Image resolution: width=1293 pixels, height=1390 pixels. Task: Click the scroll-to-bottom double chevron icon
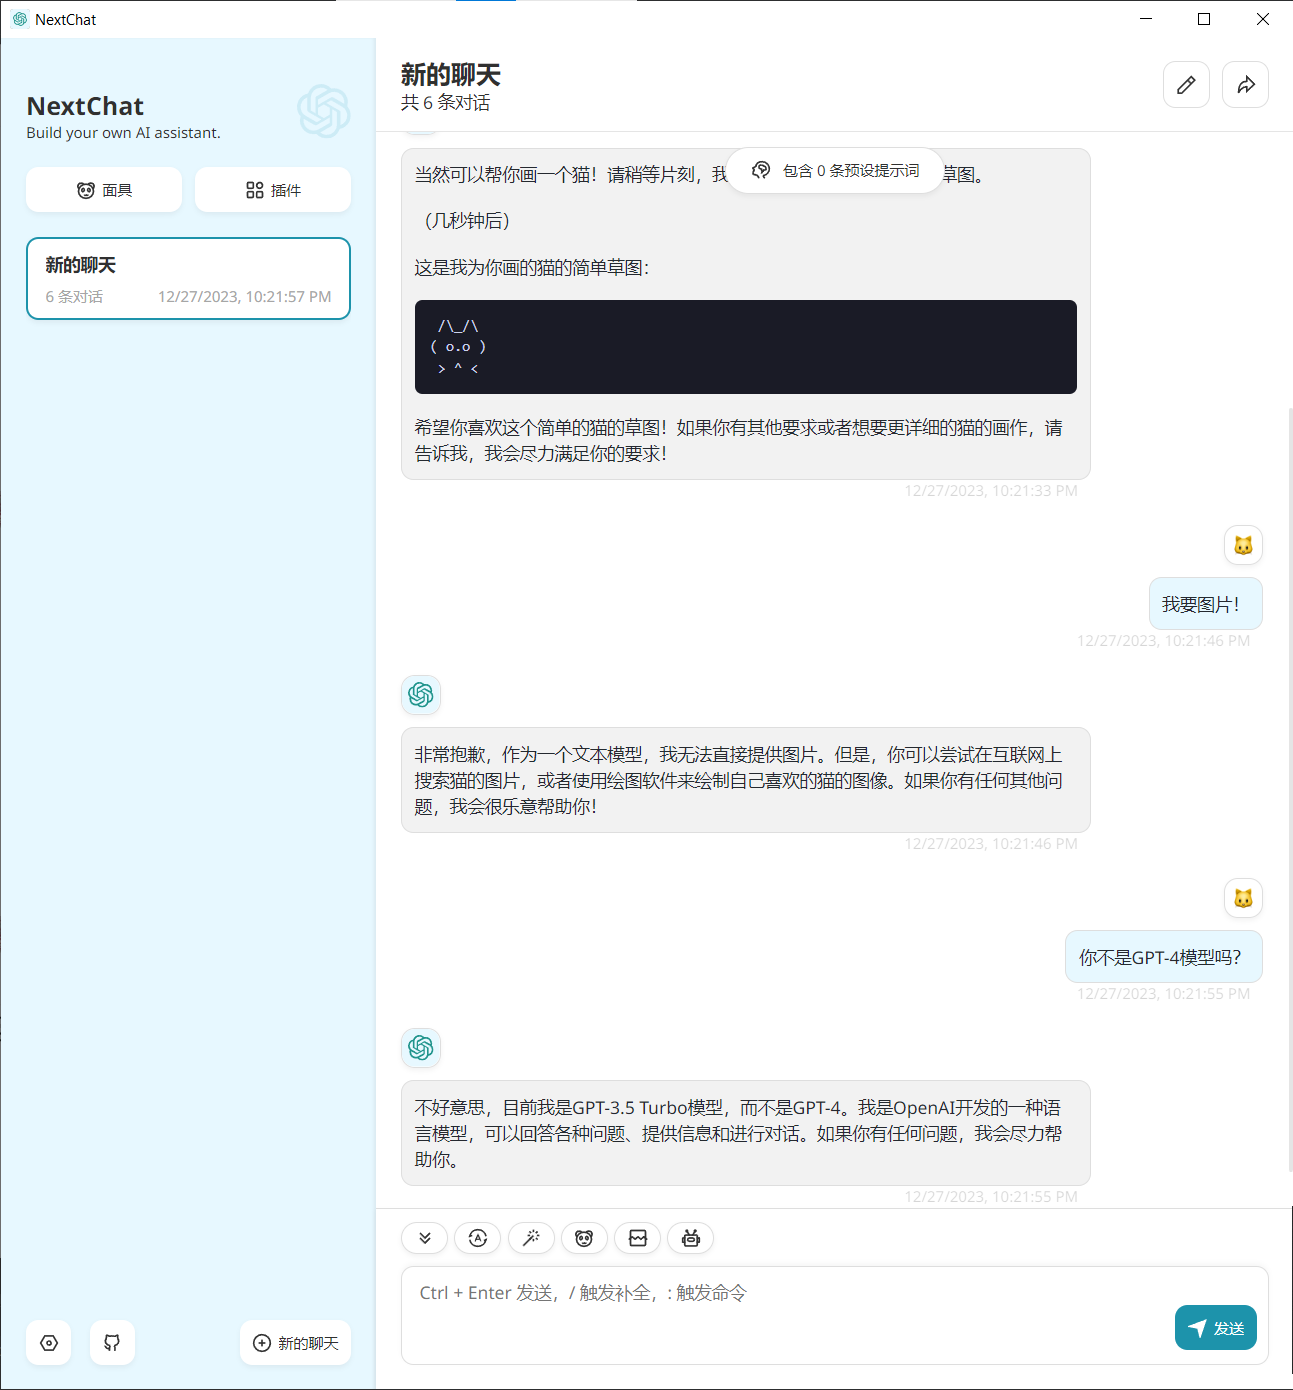click(x=425, y=1238)
